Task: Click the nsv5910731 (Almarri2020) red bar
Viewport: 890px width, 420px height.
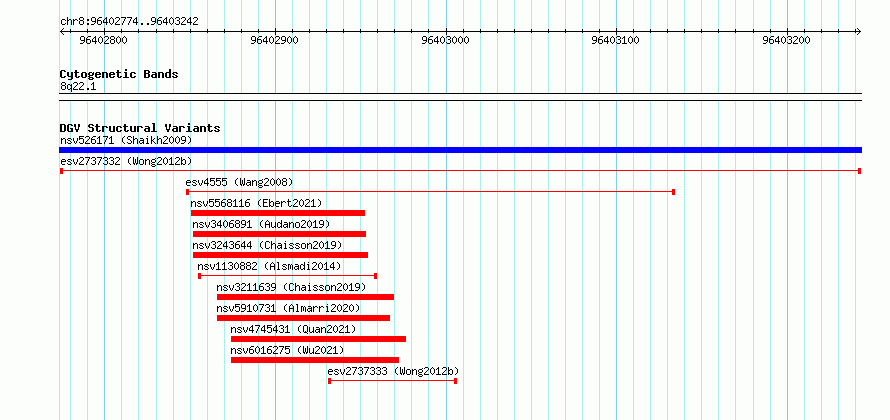Action: (303, 318)
